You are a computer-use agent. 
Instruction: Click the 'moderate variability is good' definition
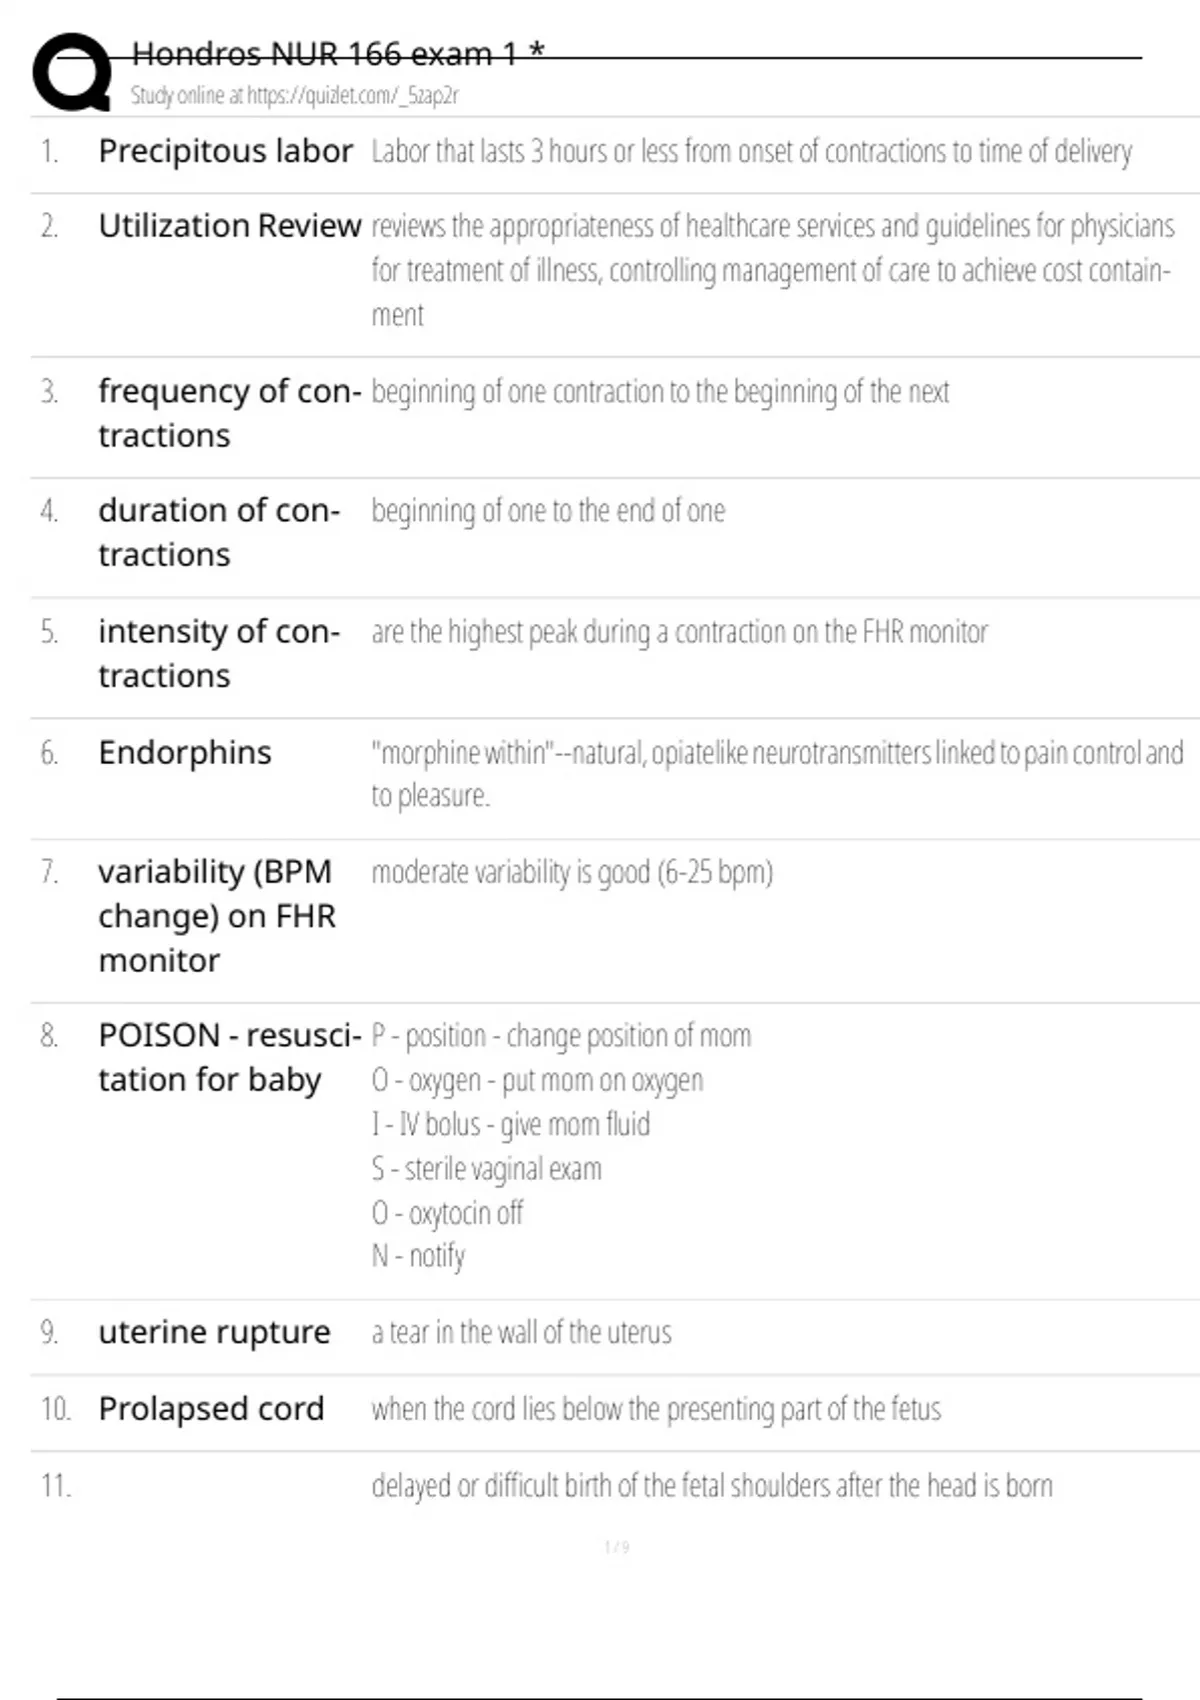(572, 872)
